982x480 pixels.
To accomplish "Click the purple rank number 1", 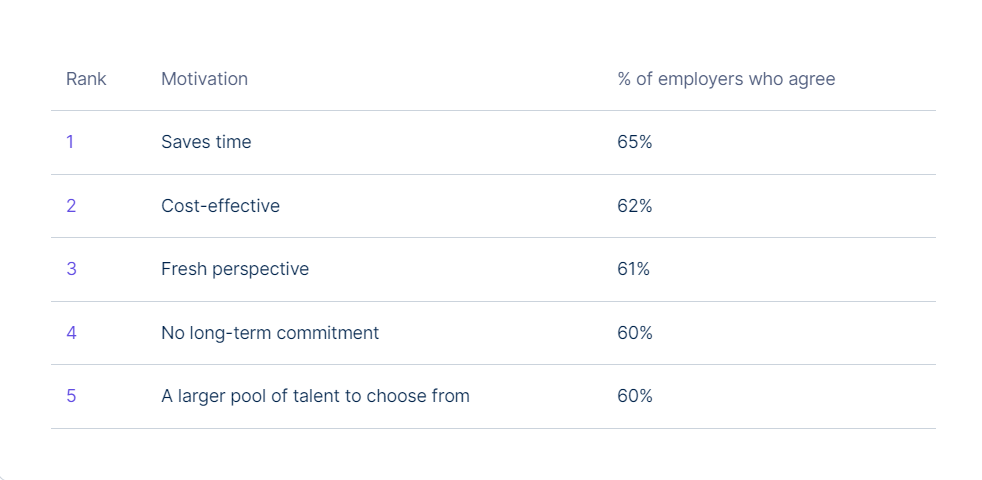I will click(70, 142).
